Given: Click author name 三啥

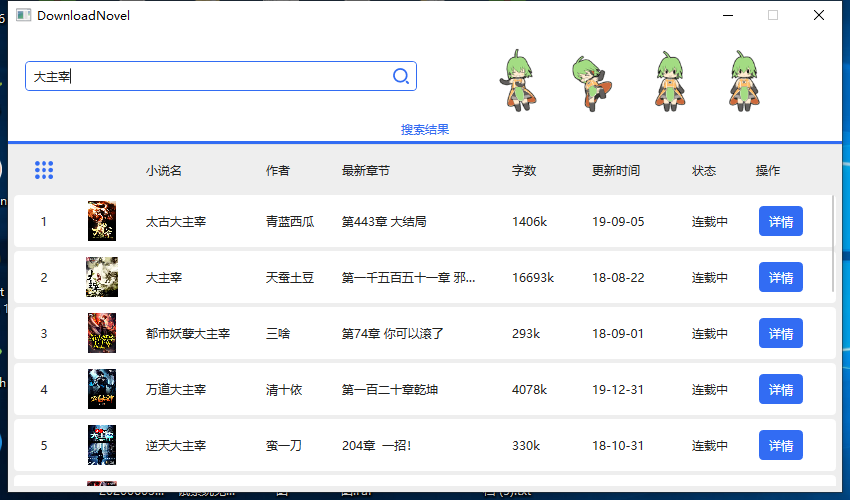Looking at the screenshot, I should (278, 334).
